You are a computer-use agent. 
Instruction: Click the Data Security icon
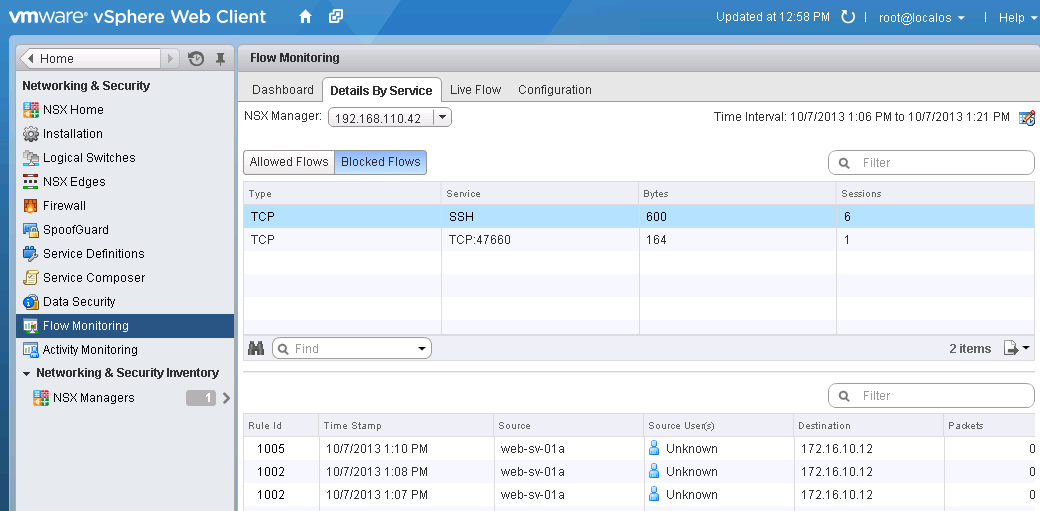pos(31,301)
